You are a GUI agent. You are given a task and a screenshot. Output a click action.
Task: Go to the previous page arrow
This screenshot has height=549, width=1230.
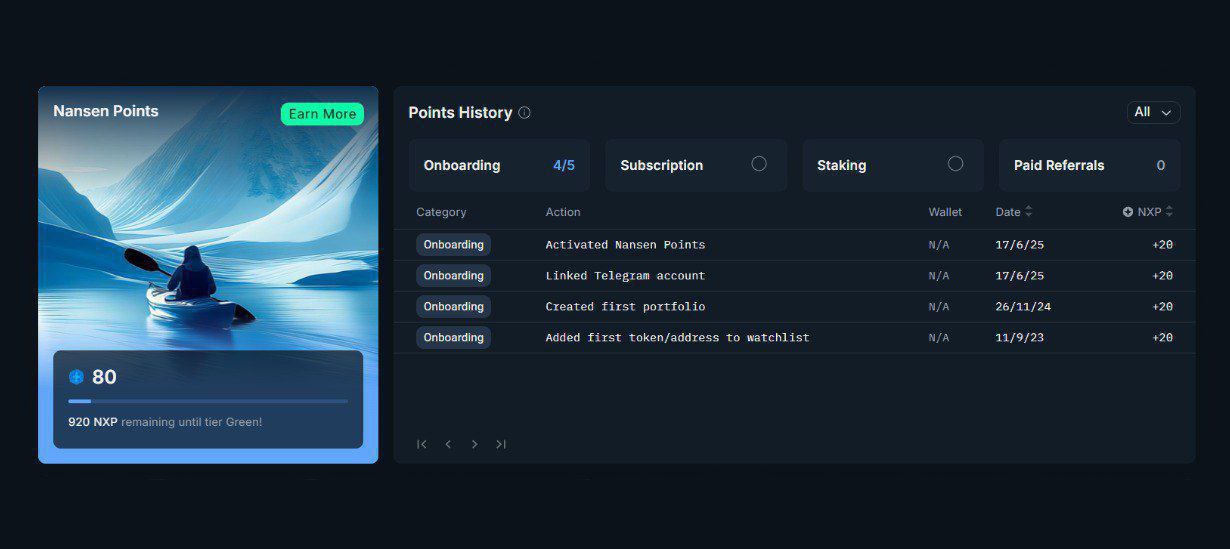(448, 444)
